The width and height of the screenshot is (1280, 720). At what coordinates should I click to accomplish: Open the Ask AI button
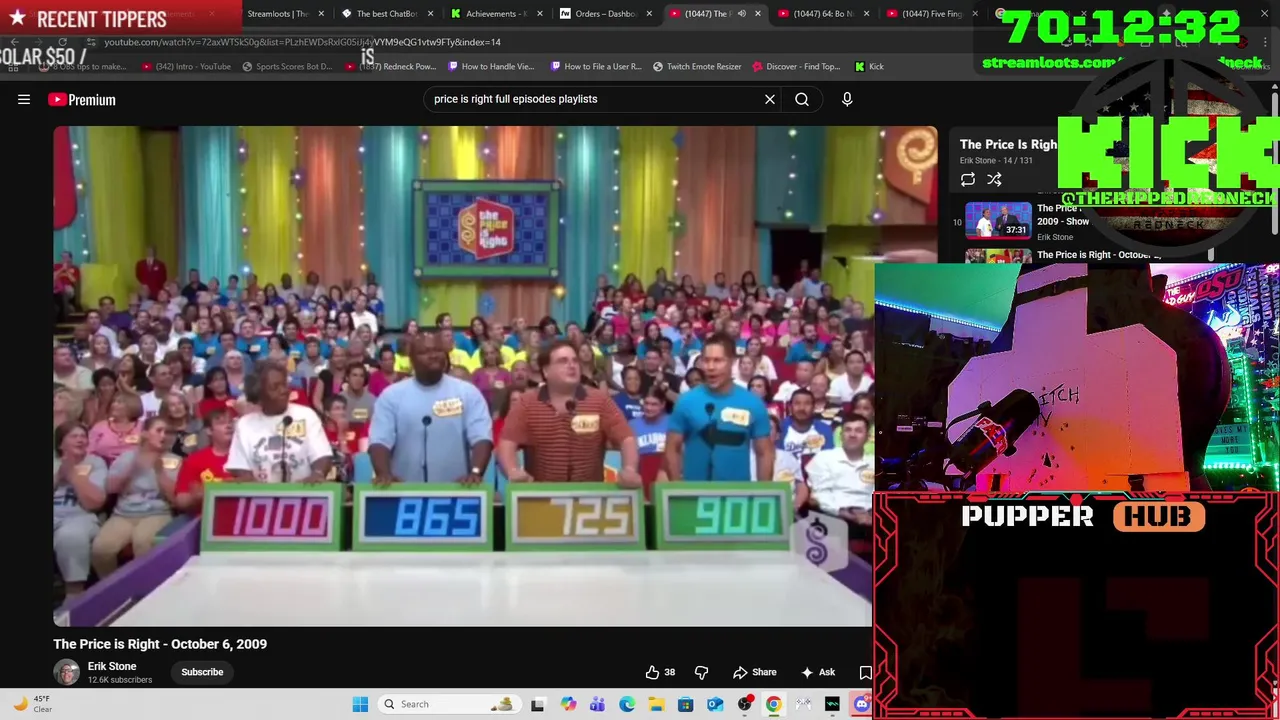tap(818, 672)
